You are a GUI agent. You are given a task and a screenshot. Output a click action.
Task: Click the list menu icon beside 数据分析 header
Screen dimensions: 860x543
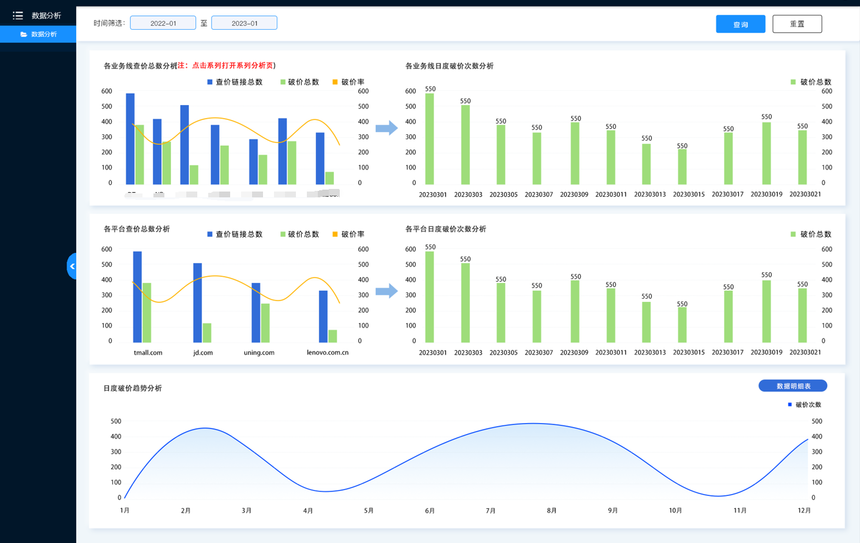18,15
